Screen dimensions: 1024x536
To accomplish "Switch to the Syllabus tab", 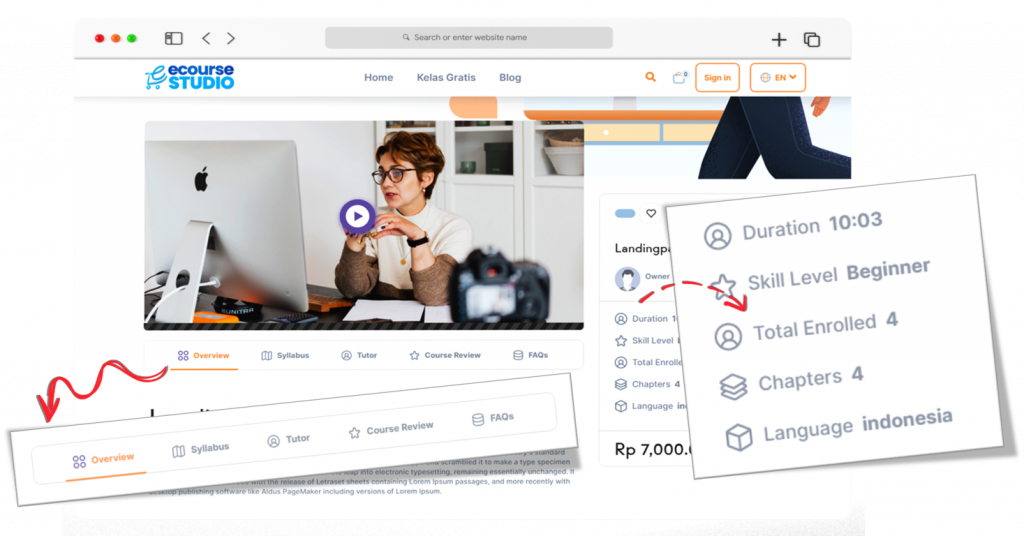I will click(x=285, y=355).
